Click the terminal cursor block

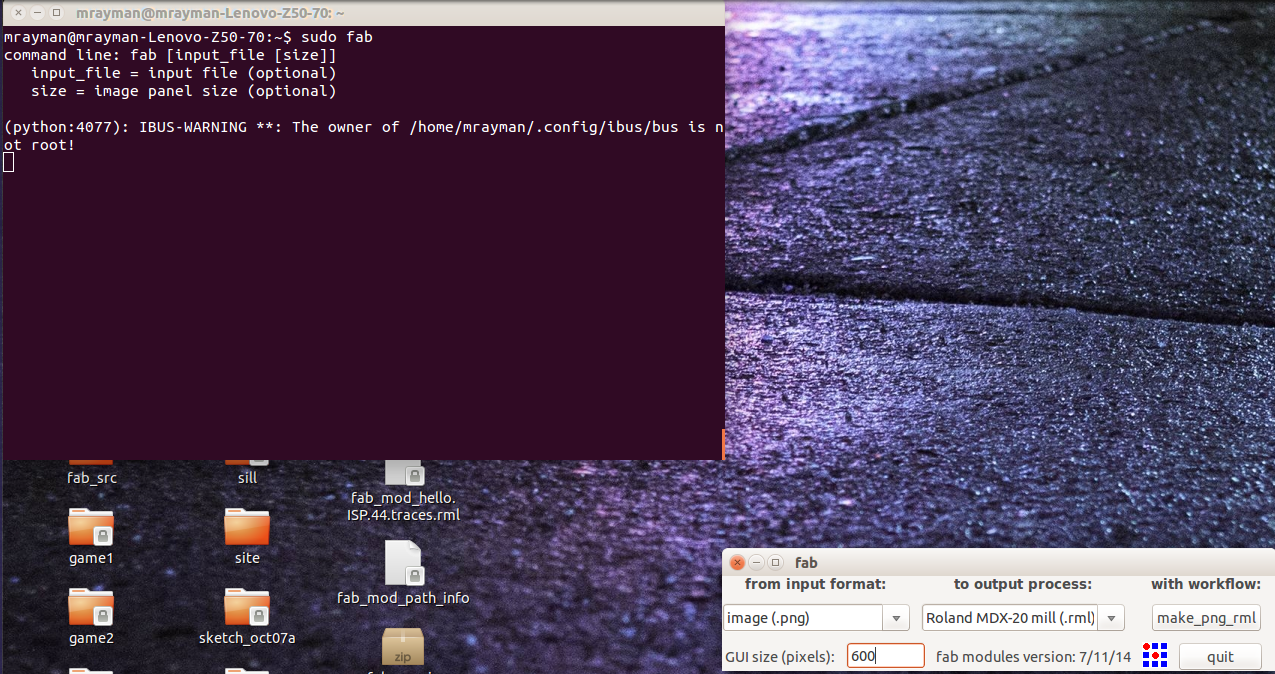[8, 162]
